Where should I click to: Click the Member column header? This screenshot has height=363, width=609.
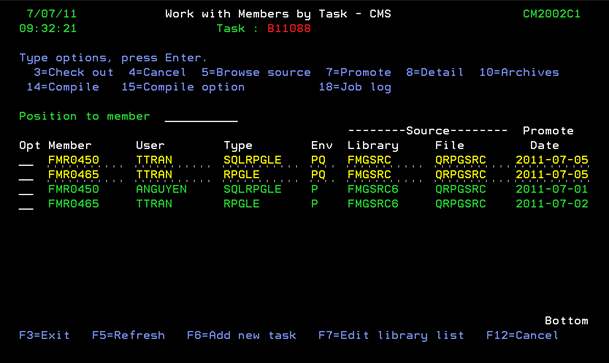(70, 145)
